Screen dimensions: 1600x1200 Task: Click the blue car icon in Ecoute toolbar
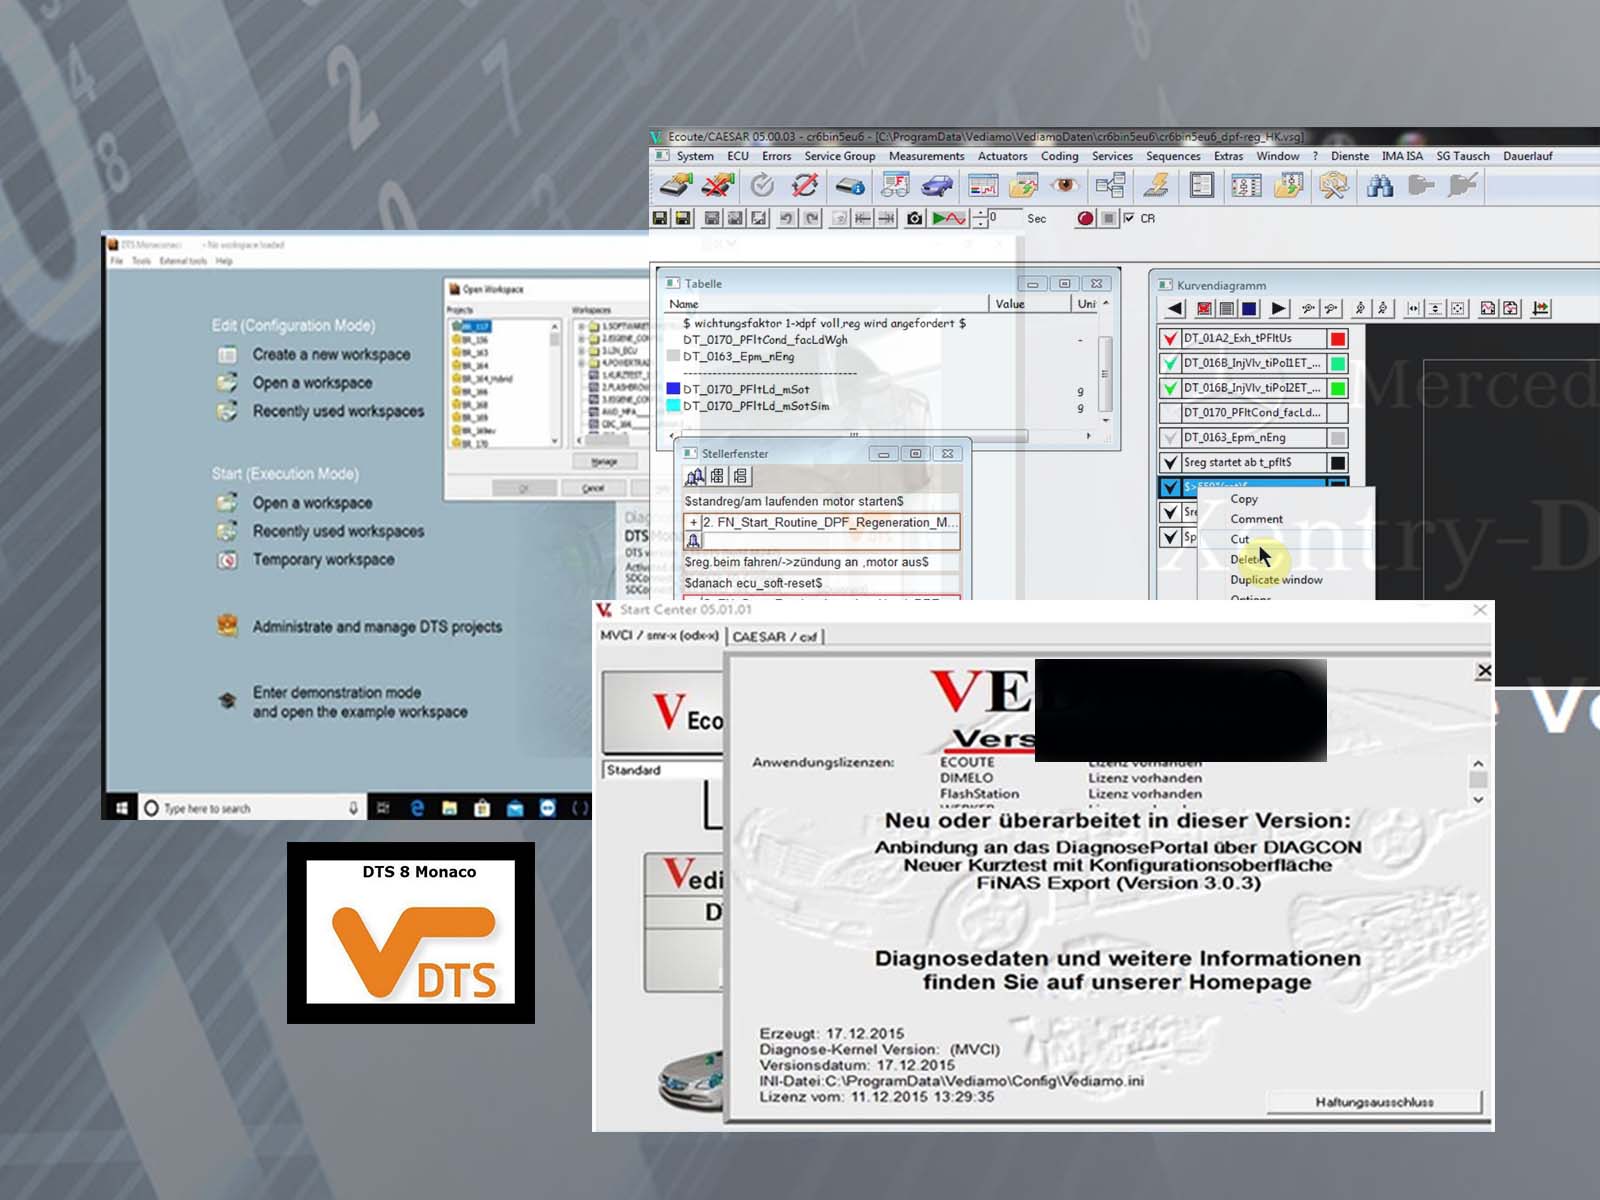[937, 185]
